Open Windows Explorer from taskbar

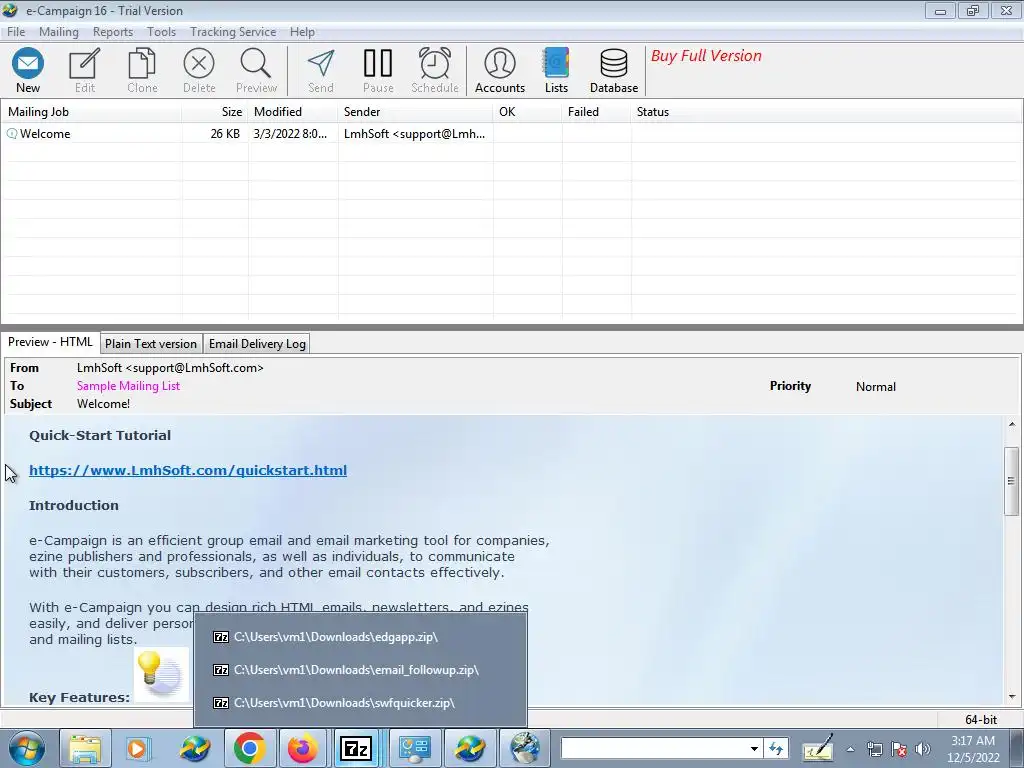pos(85,748)
